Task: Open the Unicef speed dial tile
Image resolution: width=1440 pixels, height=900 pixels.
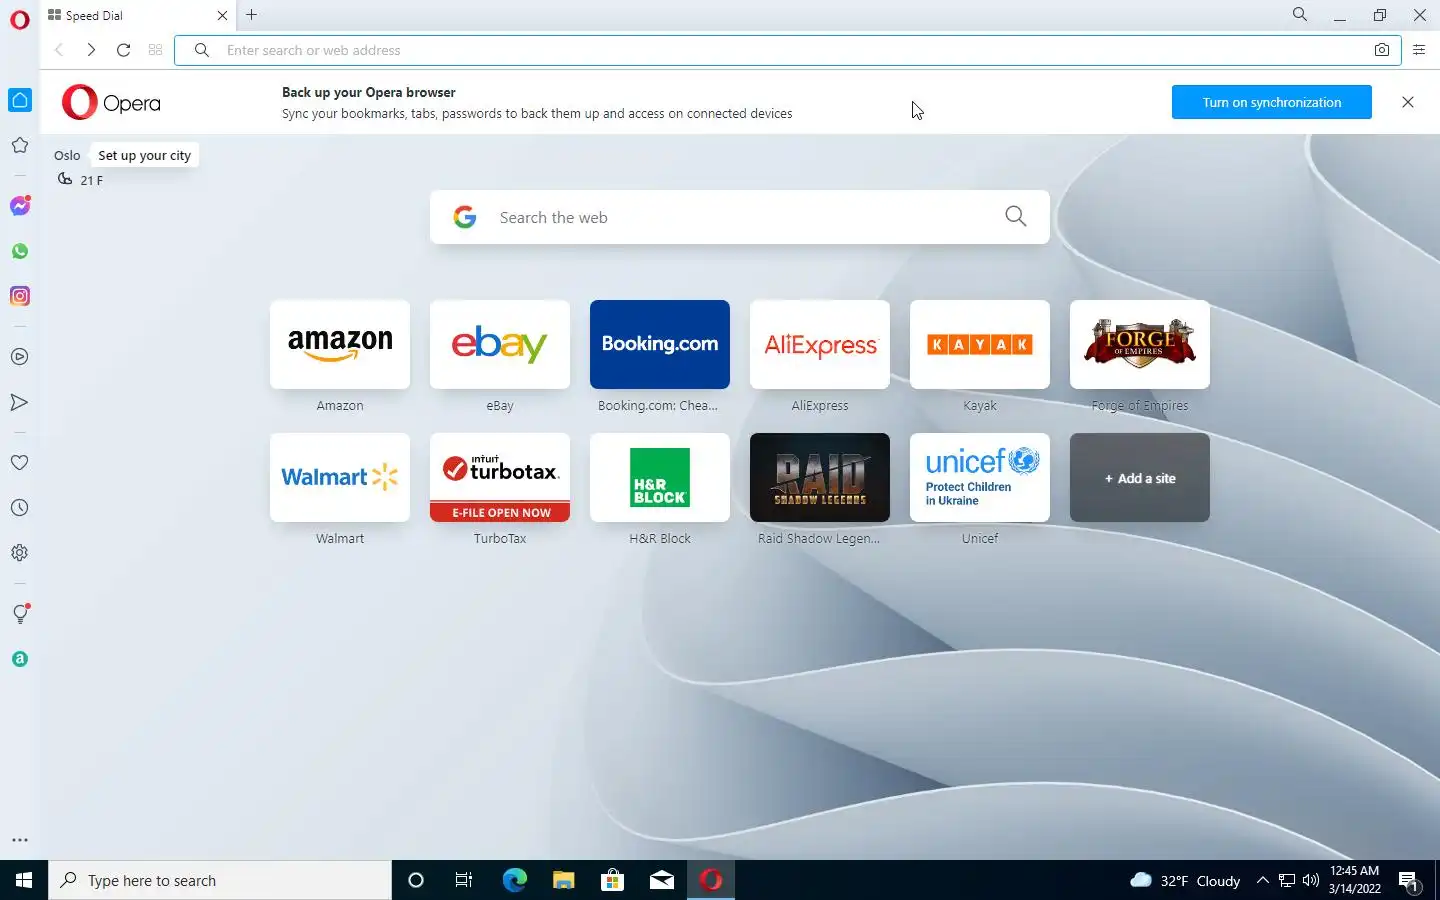Action: (980, 478)
